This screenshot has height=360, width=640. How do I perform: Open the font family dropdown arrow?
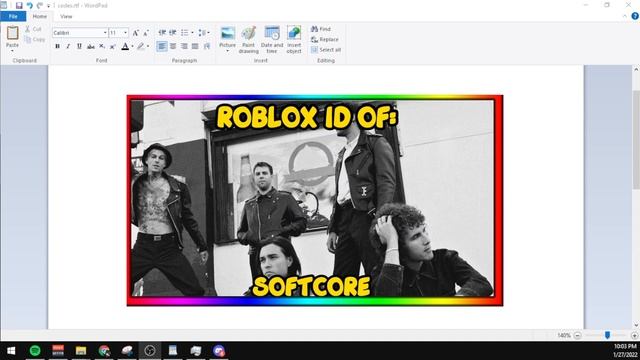pos(105,33)
